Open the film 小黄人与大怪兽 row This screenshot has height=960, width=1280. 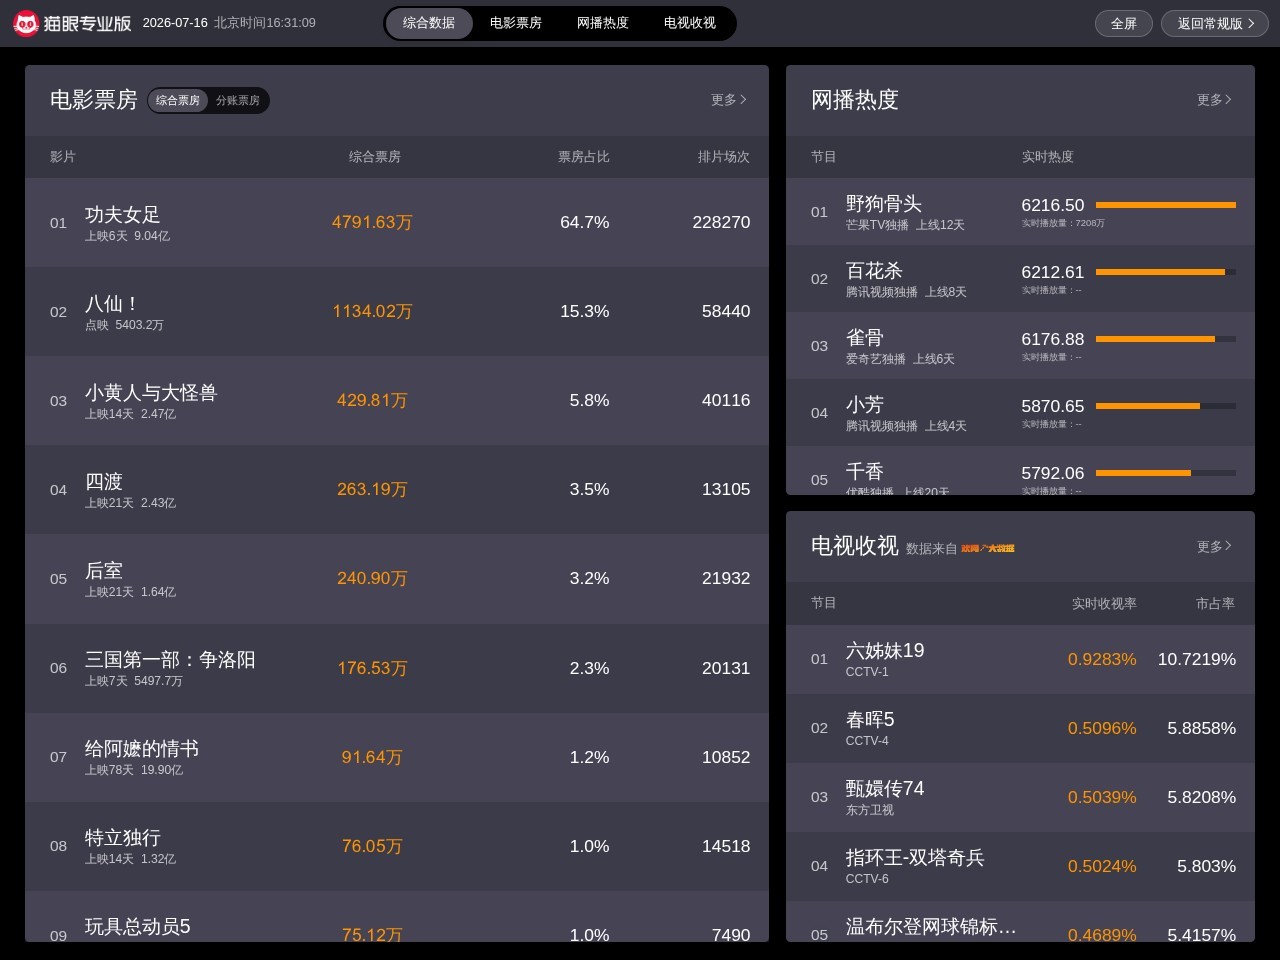click(397, 400)
